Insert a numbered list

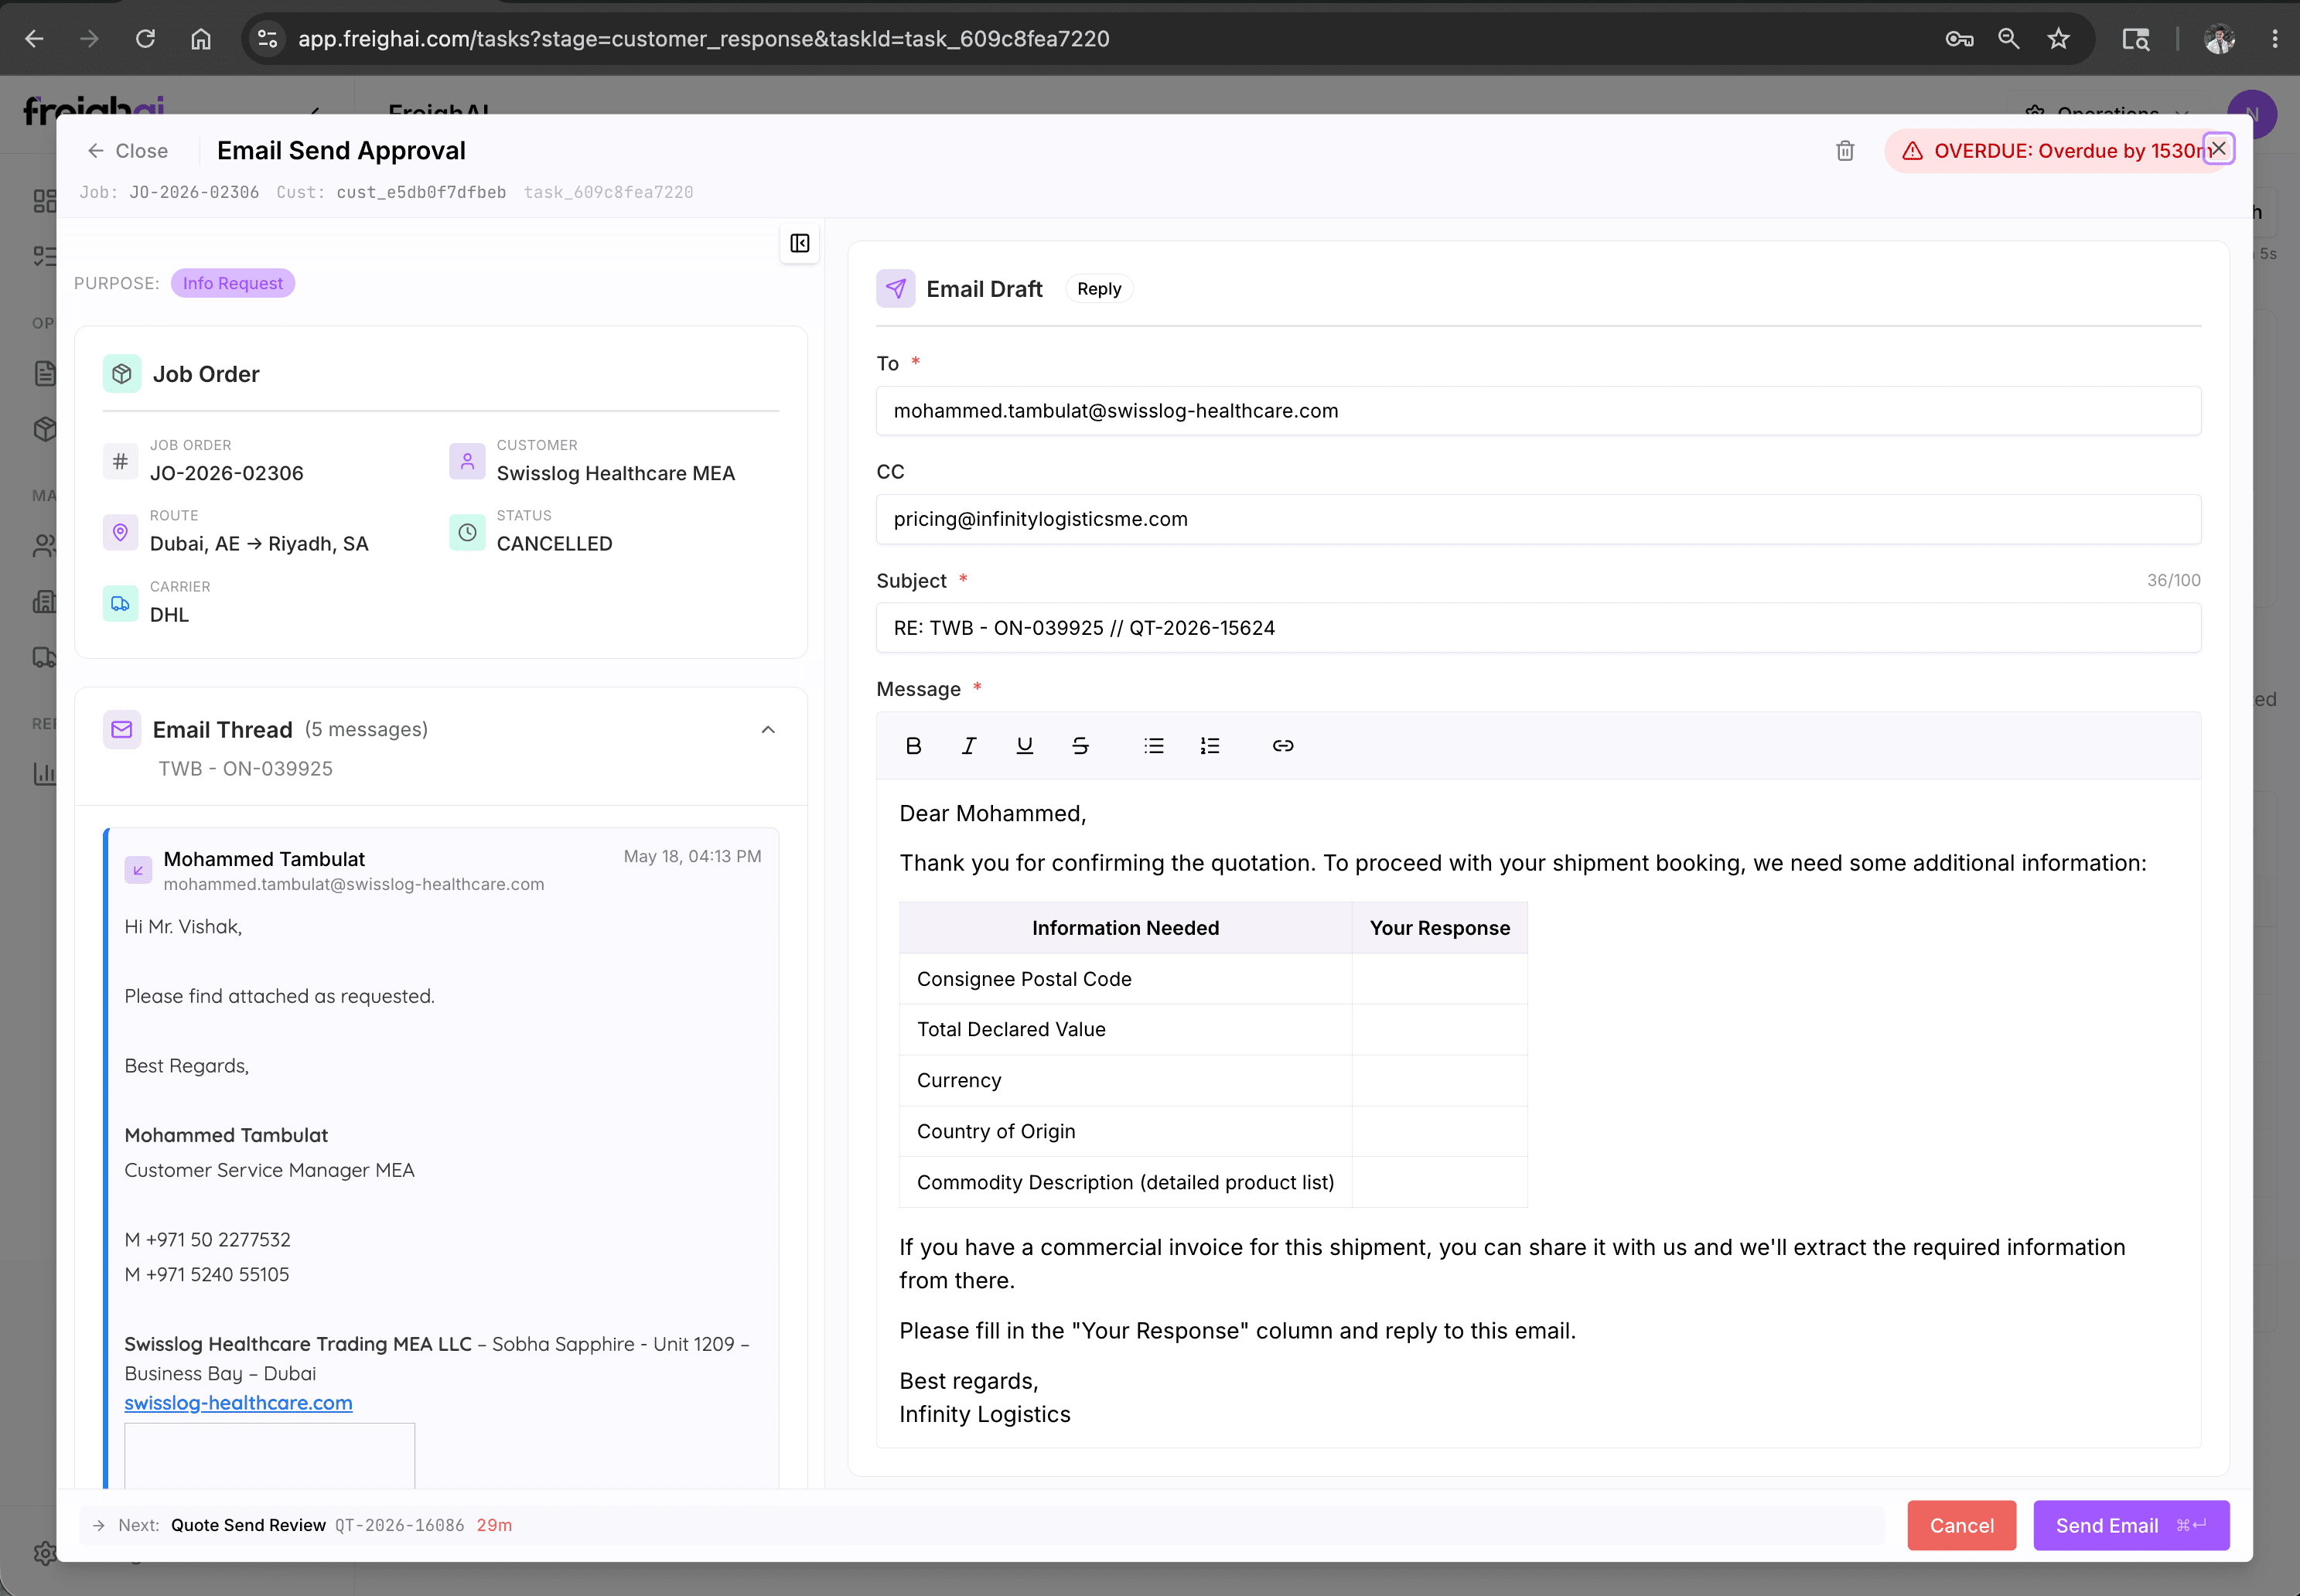pos(1210,746)
